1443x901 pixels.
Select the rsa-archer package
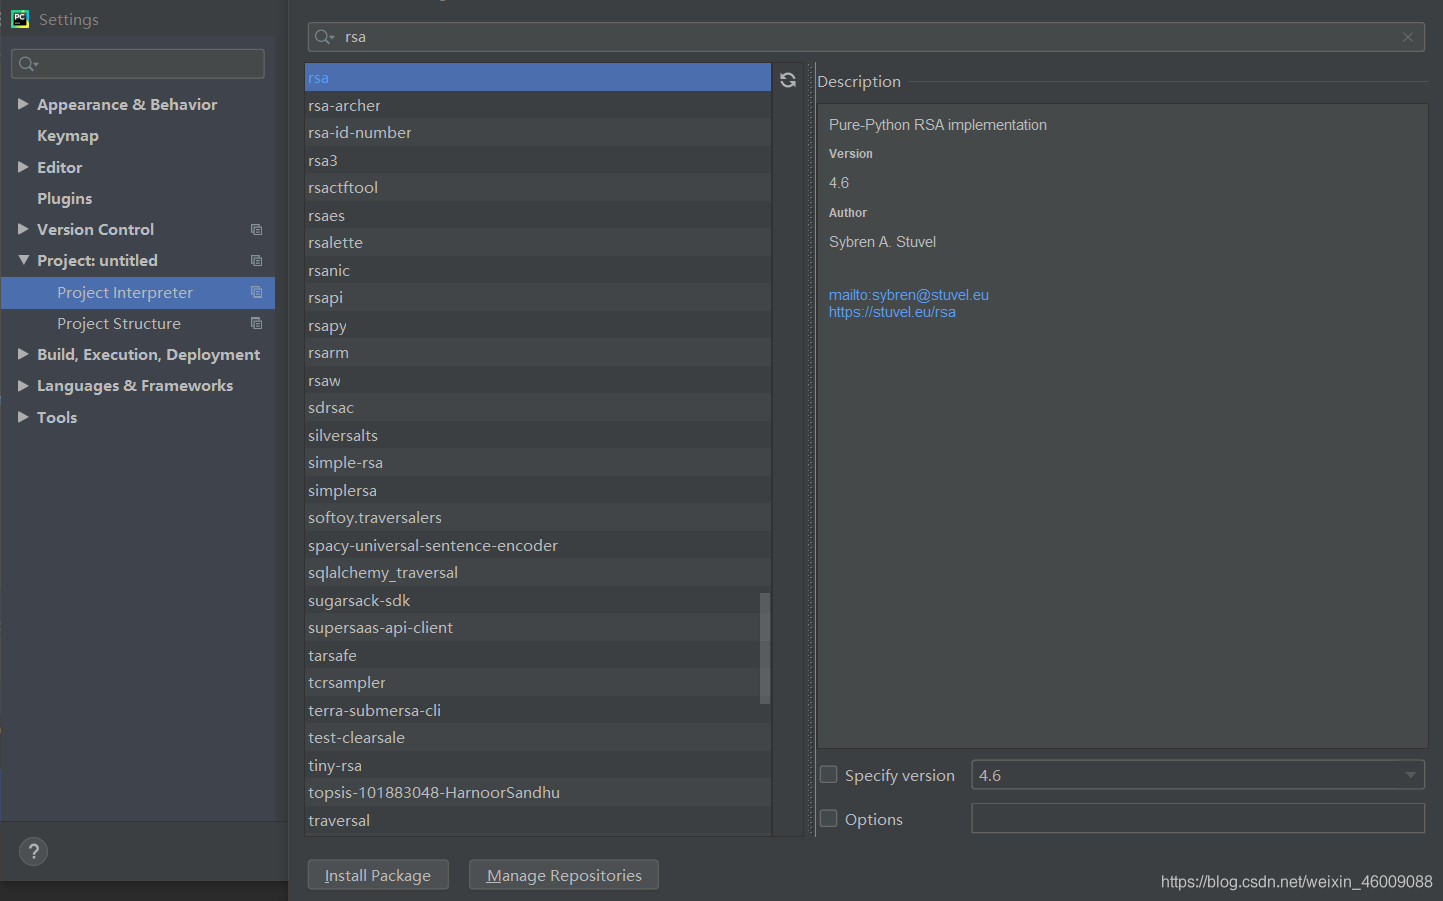[538, 105]
